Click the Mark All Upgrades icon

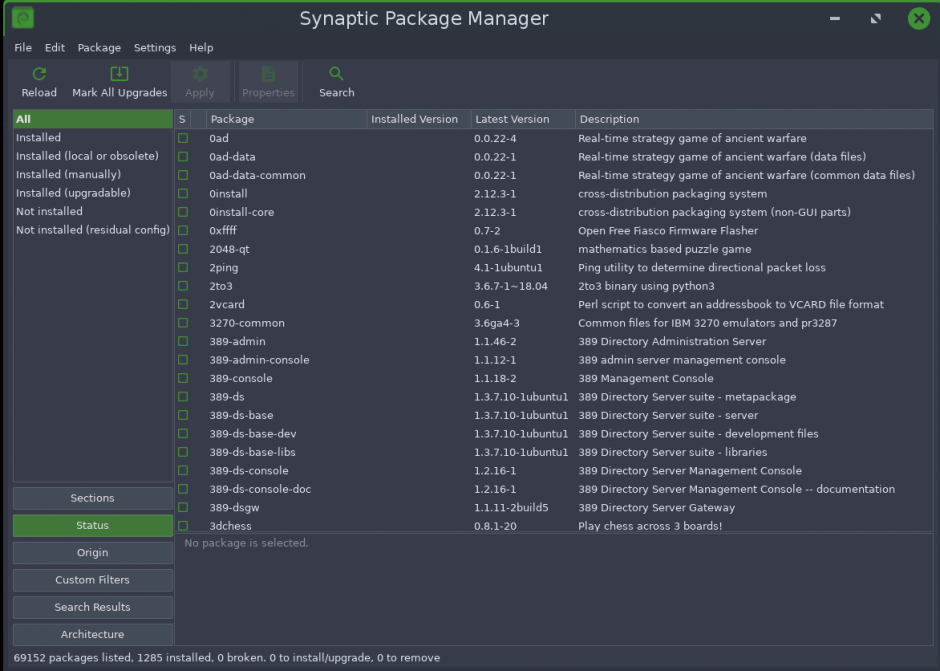click(119, 80)
